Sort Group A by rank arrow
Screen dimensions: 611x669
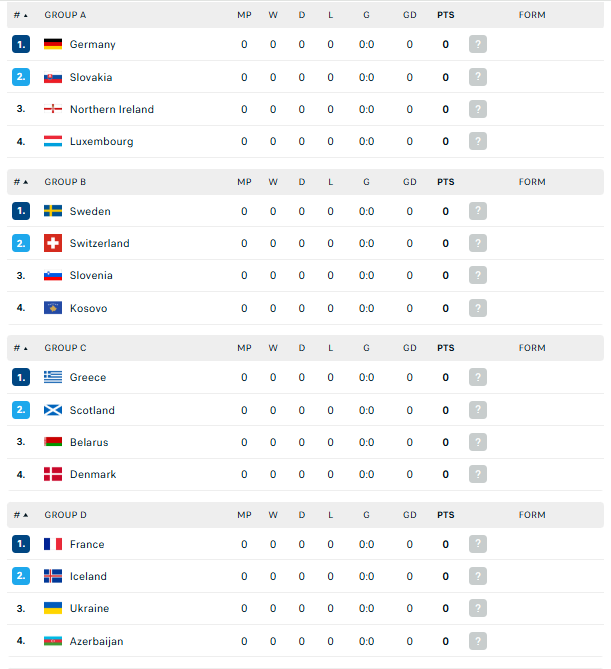click(x=21, y=15)
